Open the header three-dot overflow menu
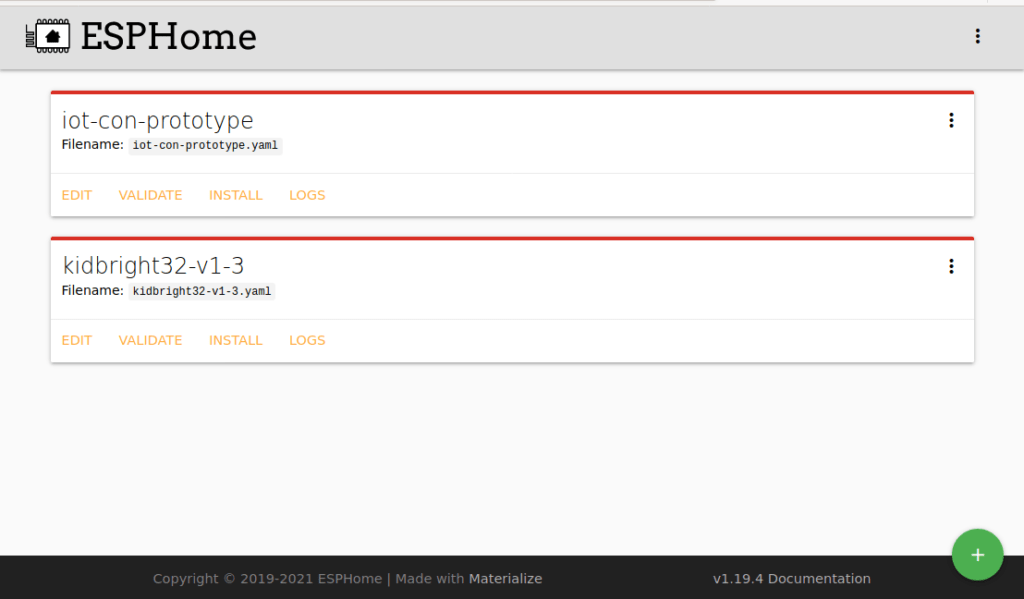The width and height of the screenshot is (1024, 599). click(x=978, y=36)
